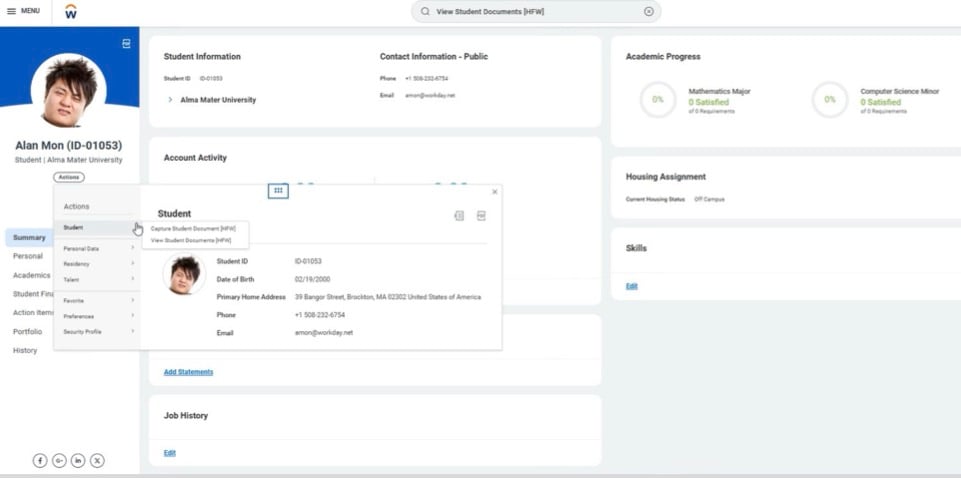This screenshot has width=961, height=478.
Task: Click the Mathematics Major 0% progress circle
Action: tap(658, 99)
